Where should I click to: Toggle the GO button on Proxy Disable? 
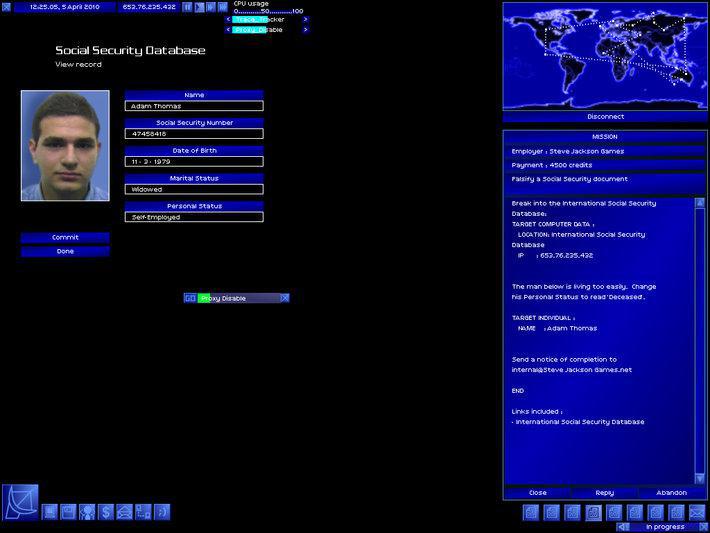tap(190, 298)
